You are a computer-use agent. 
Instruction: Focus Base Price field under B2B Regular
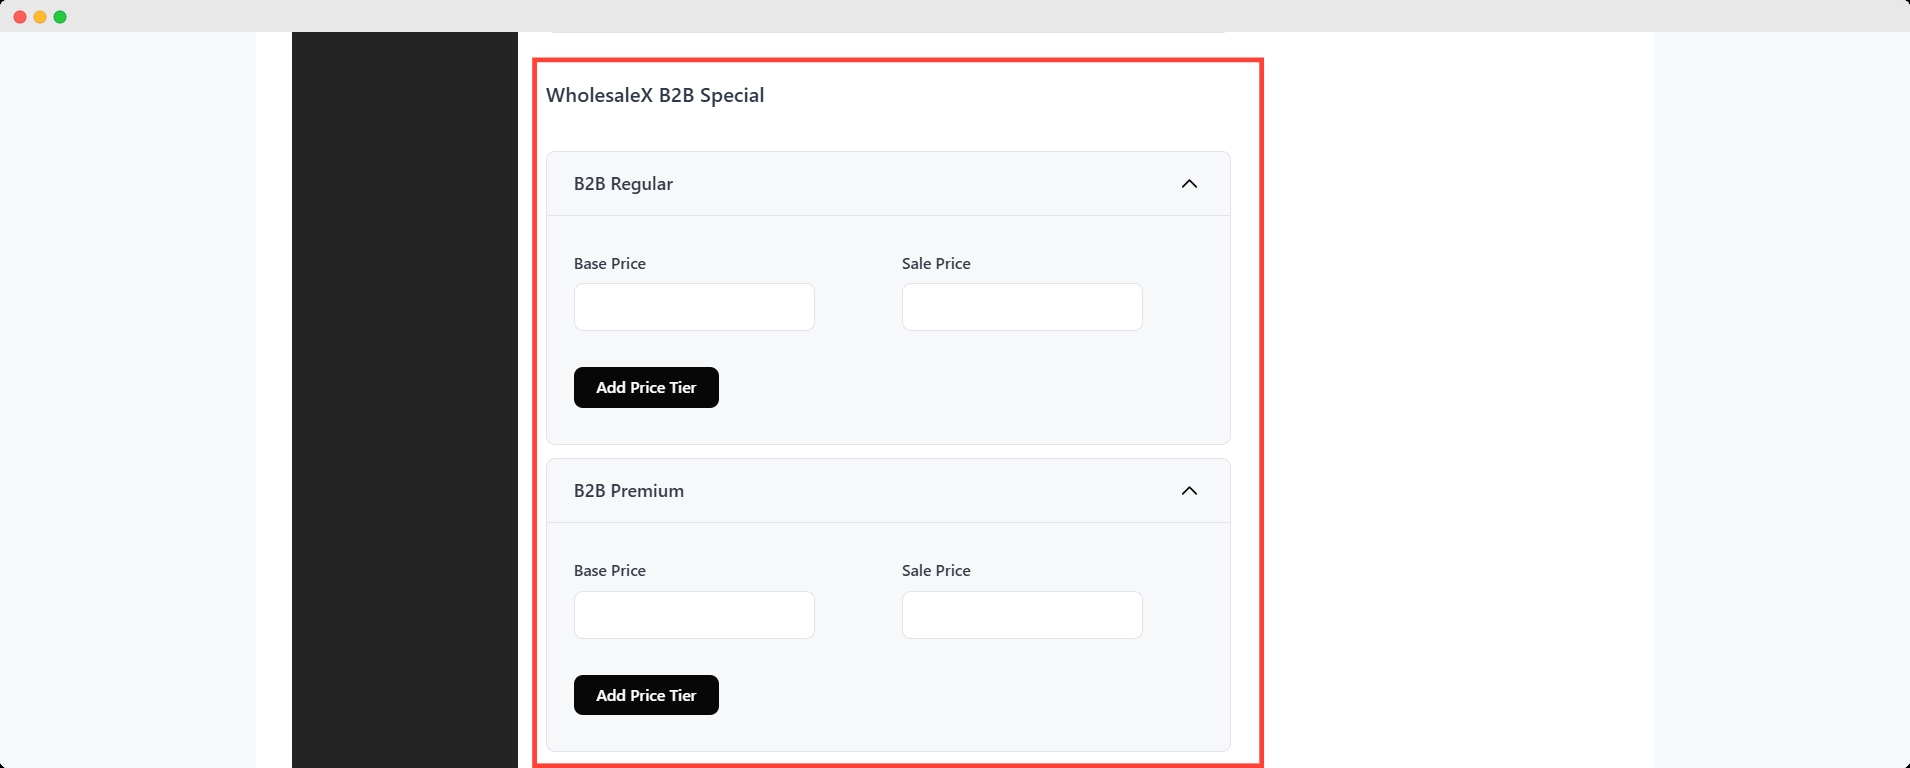(x=694, y=307)
